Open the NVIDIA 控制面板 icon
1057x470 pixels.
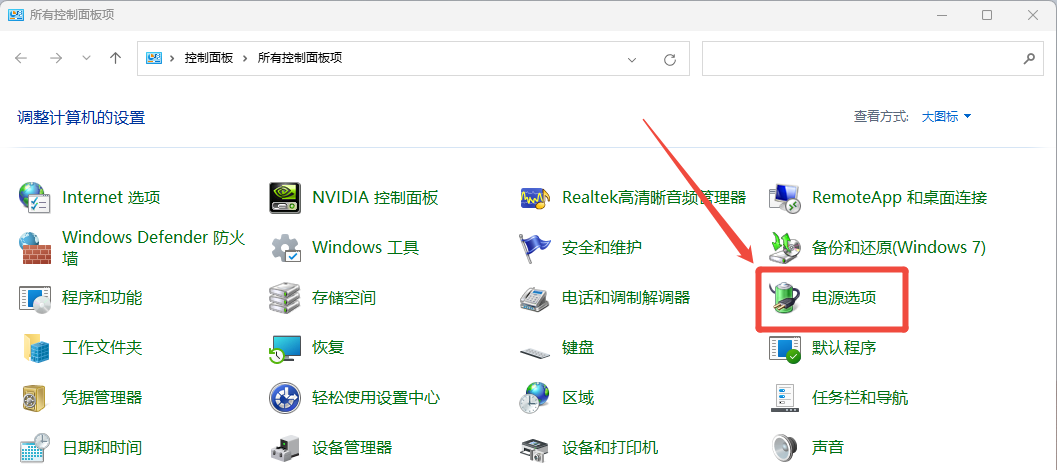coord(285,198)
